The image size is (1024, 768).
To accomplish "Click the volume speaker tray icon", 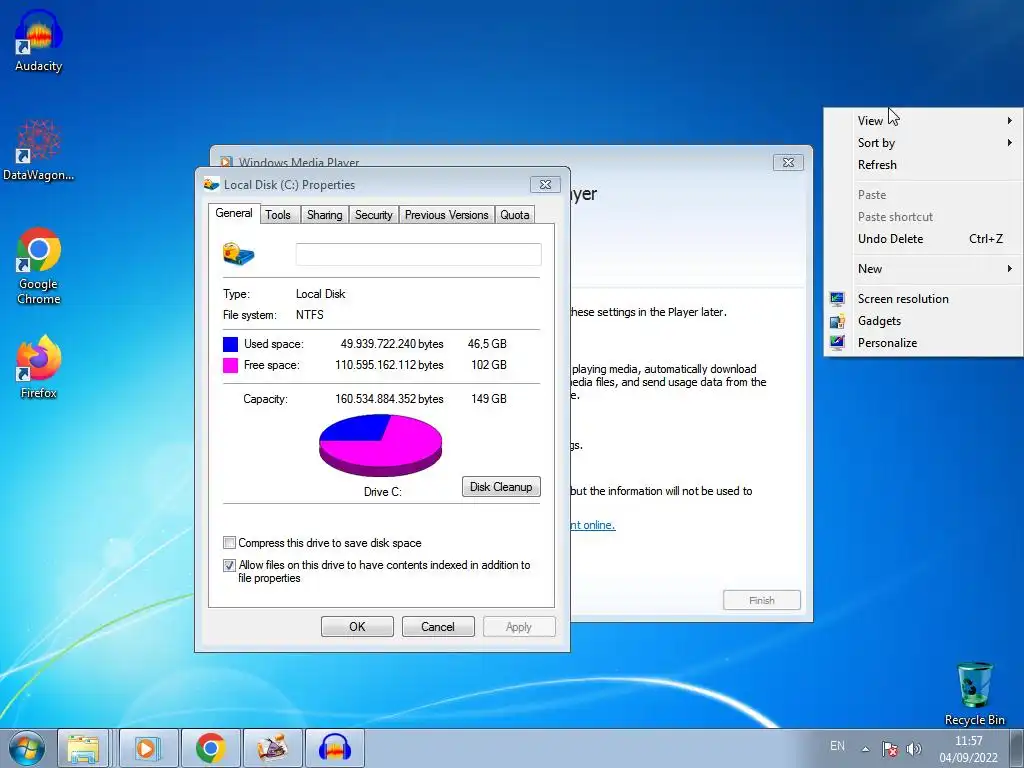I will click(914, 748).
